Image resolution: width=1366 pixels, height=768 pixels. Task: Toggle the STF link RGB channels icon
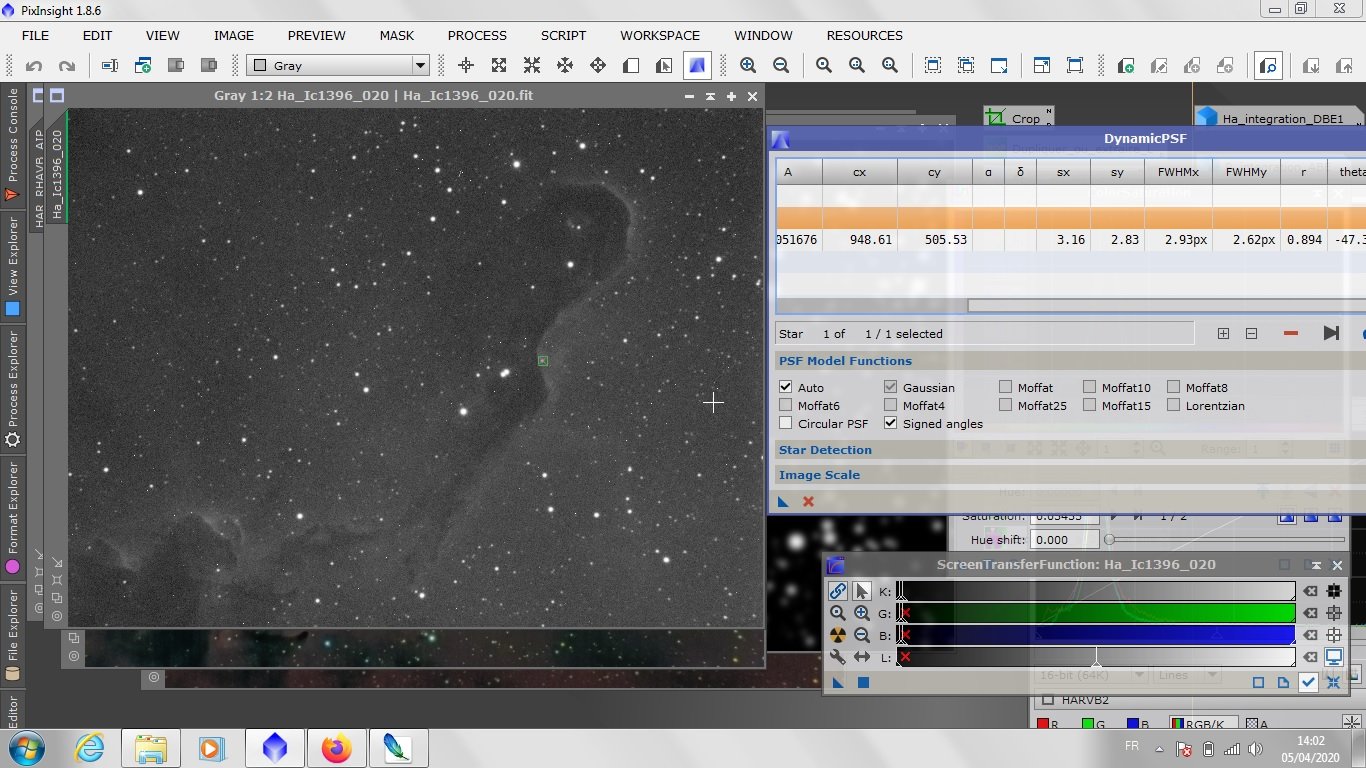(x=838, y=591)
